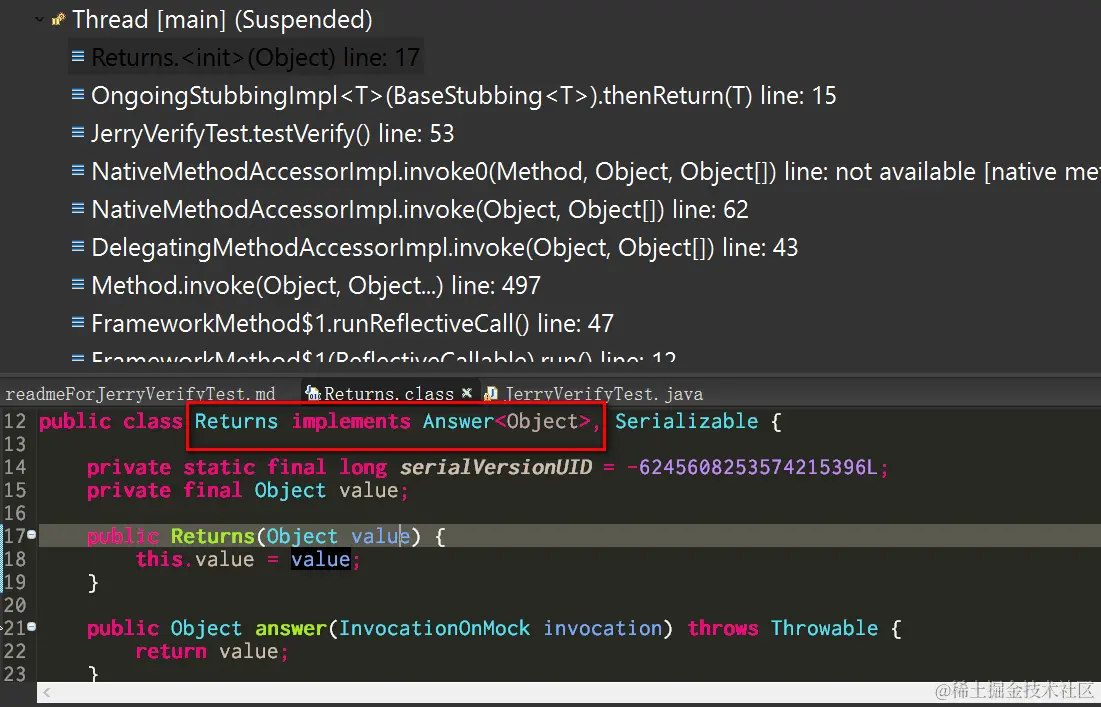1101x707 pixels.
Task: Click stack frame icon of Method.invoke row
Action: tap(78, 284)
